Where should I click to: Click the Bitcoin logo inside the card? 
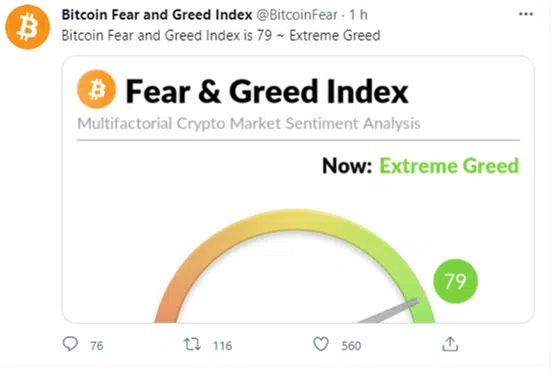pos(96,89)
